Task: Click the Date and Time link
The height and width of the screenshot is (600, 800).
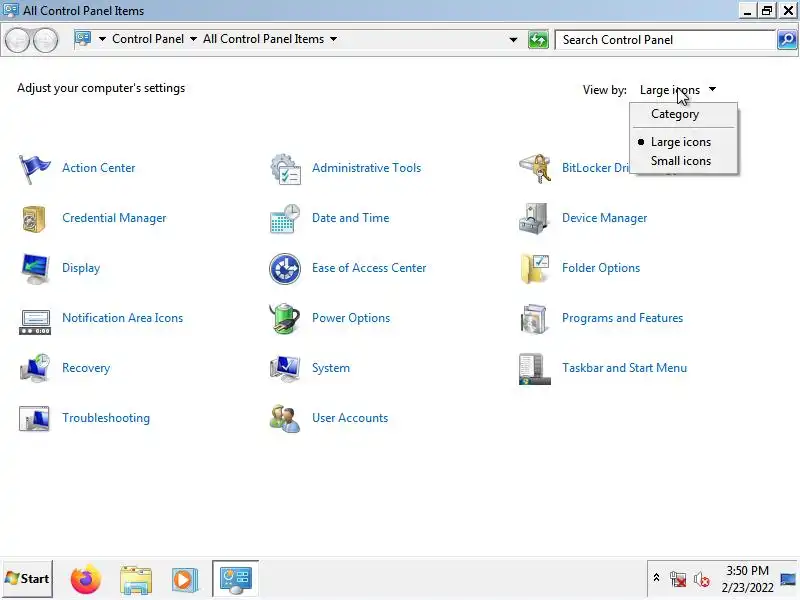Action: point(351,218)
